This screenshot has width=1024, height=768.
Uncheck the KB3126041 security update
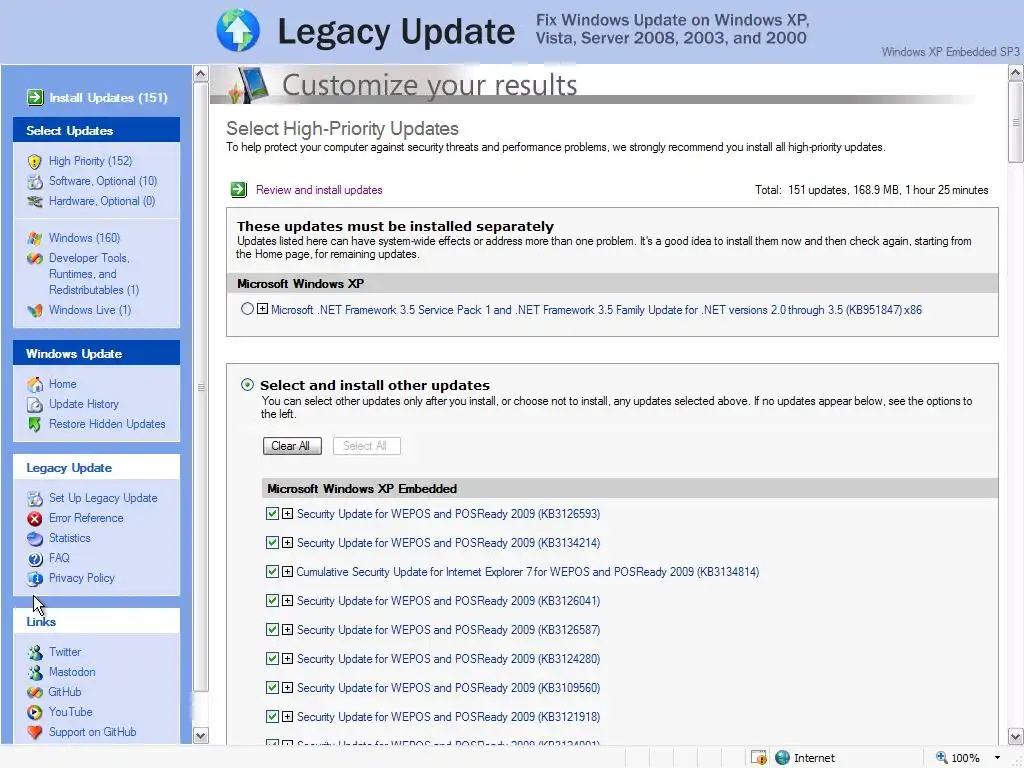[x=272, y=601]
